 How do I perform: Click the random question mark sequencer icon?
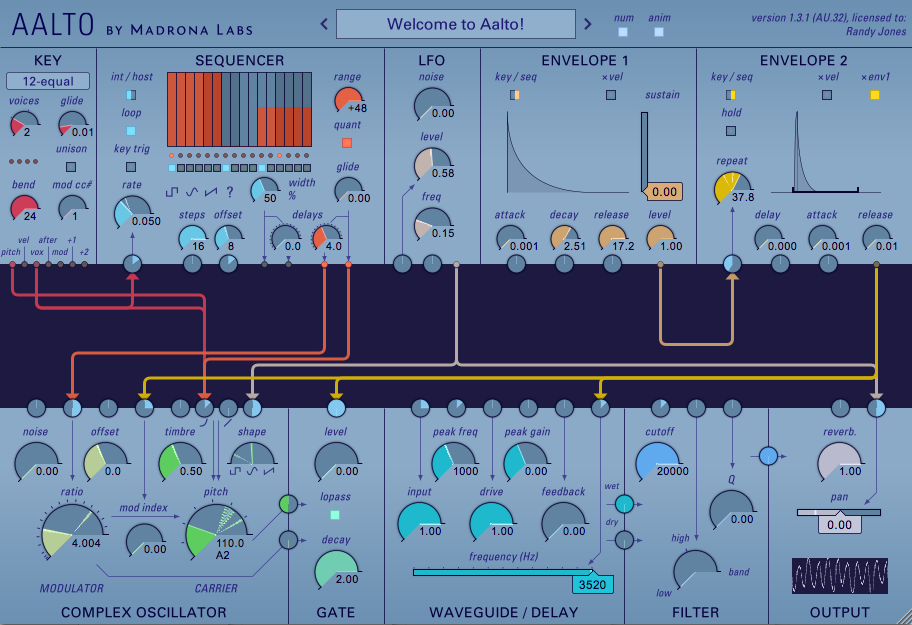[230, 190]
